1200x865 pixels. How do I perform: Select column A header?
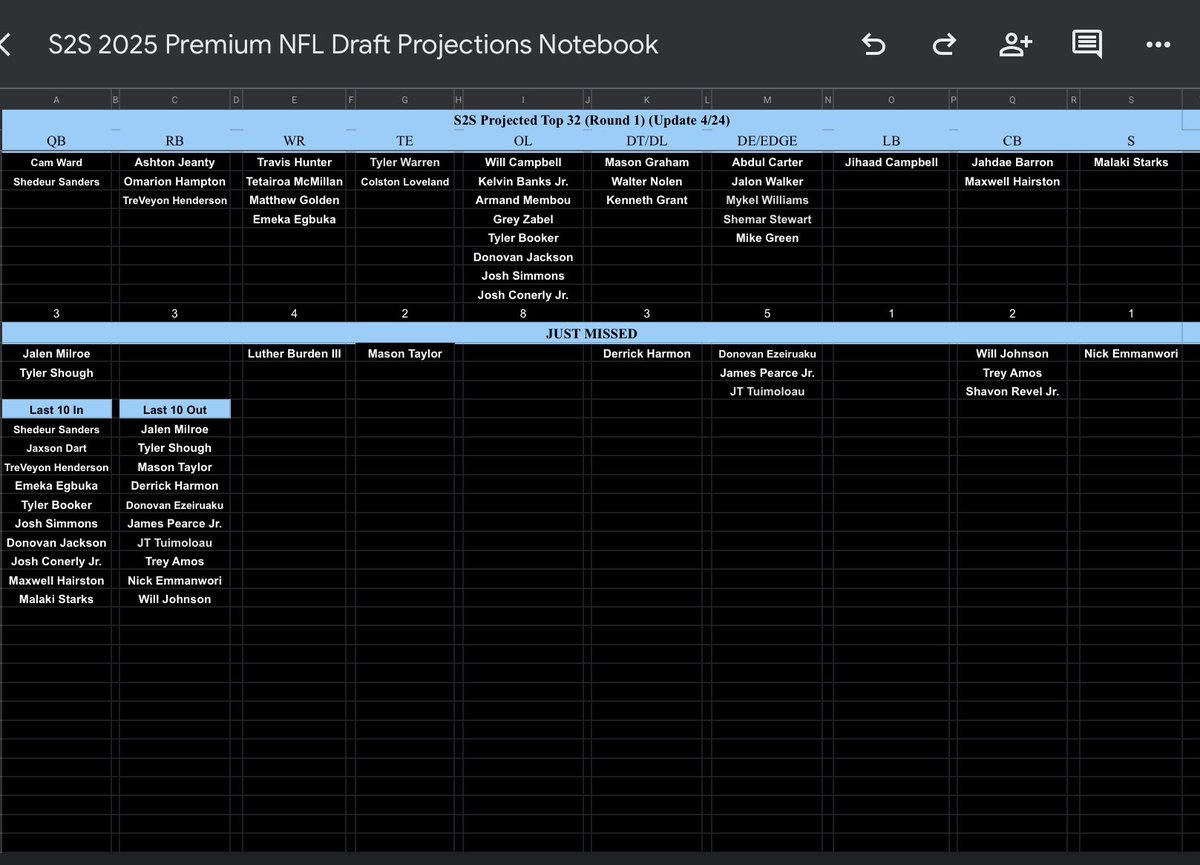pos(56,99)
